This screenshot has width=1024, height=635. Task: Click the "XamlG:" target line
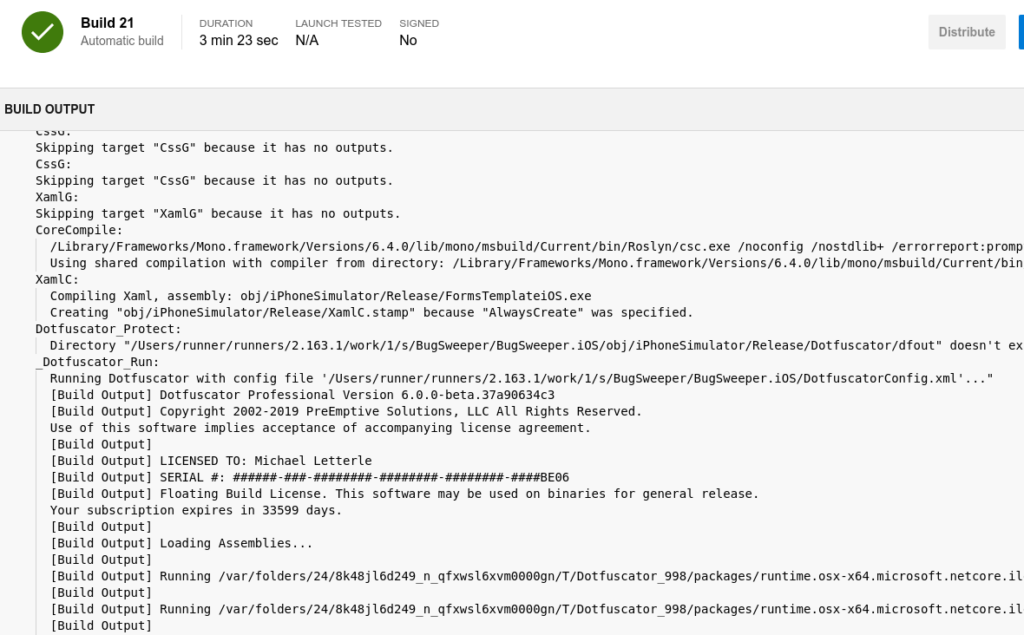57,197
